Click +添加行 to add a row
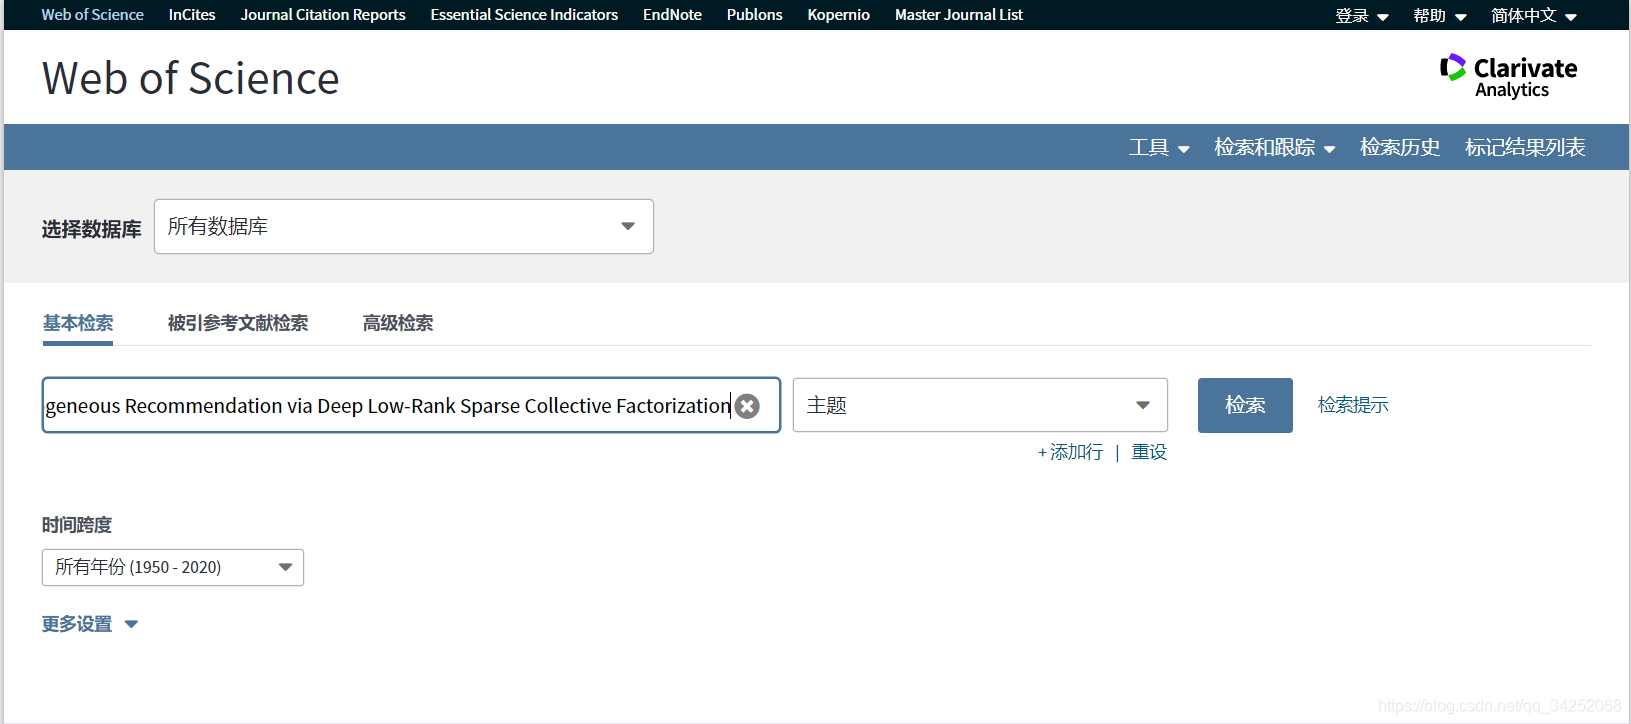 click(x=1070, y=452)
